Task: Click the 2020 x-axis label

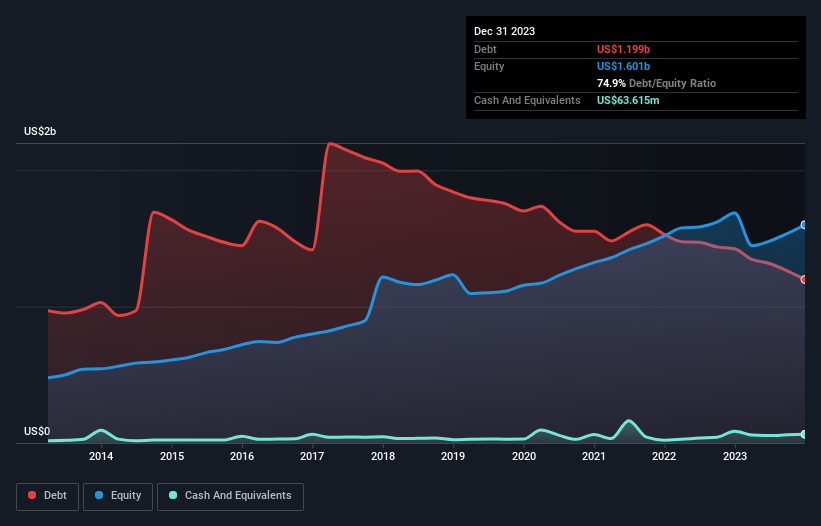Action: pos(524,456)
